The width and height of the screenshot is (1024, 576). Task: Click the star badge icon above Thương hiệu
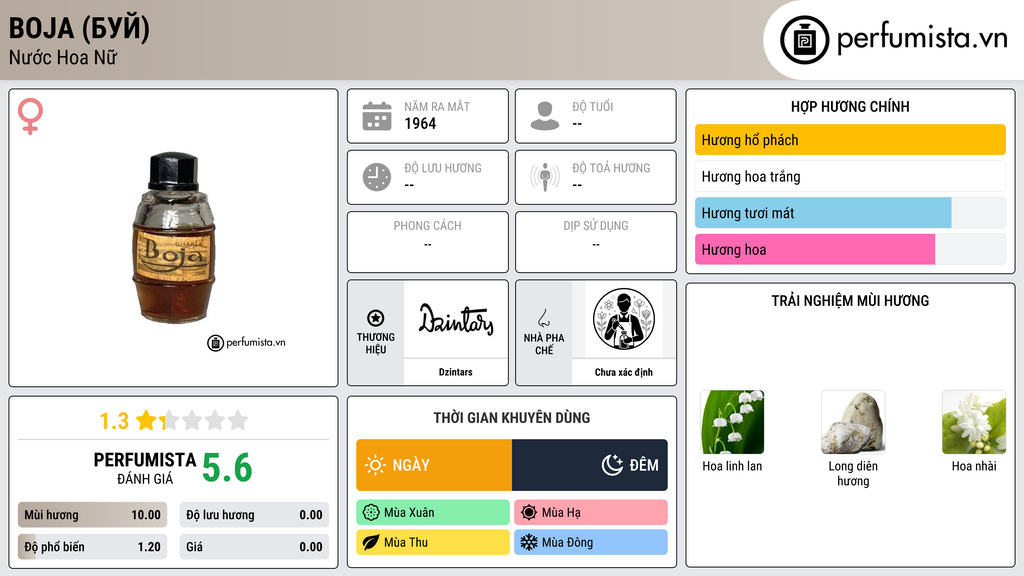[376, 318]
